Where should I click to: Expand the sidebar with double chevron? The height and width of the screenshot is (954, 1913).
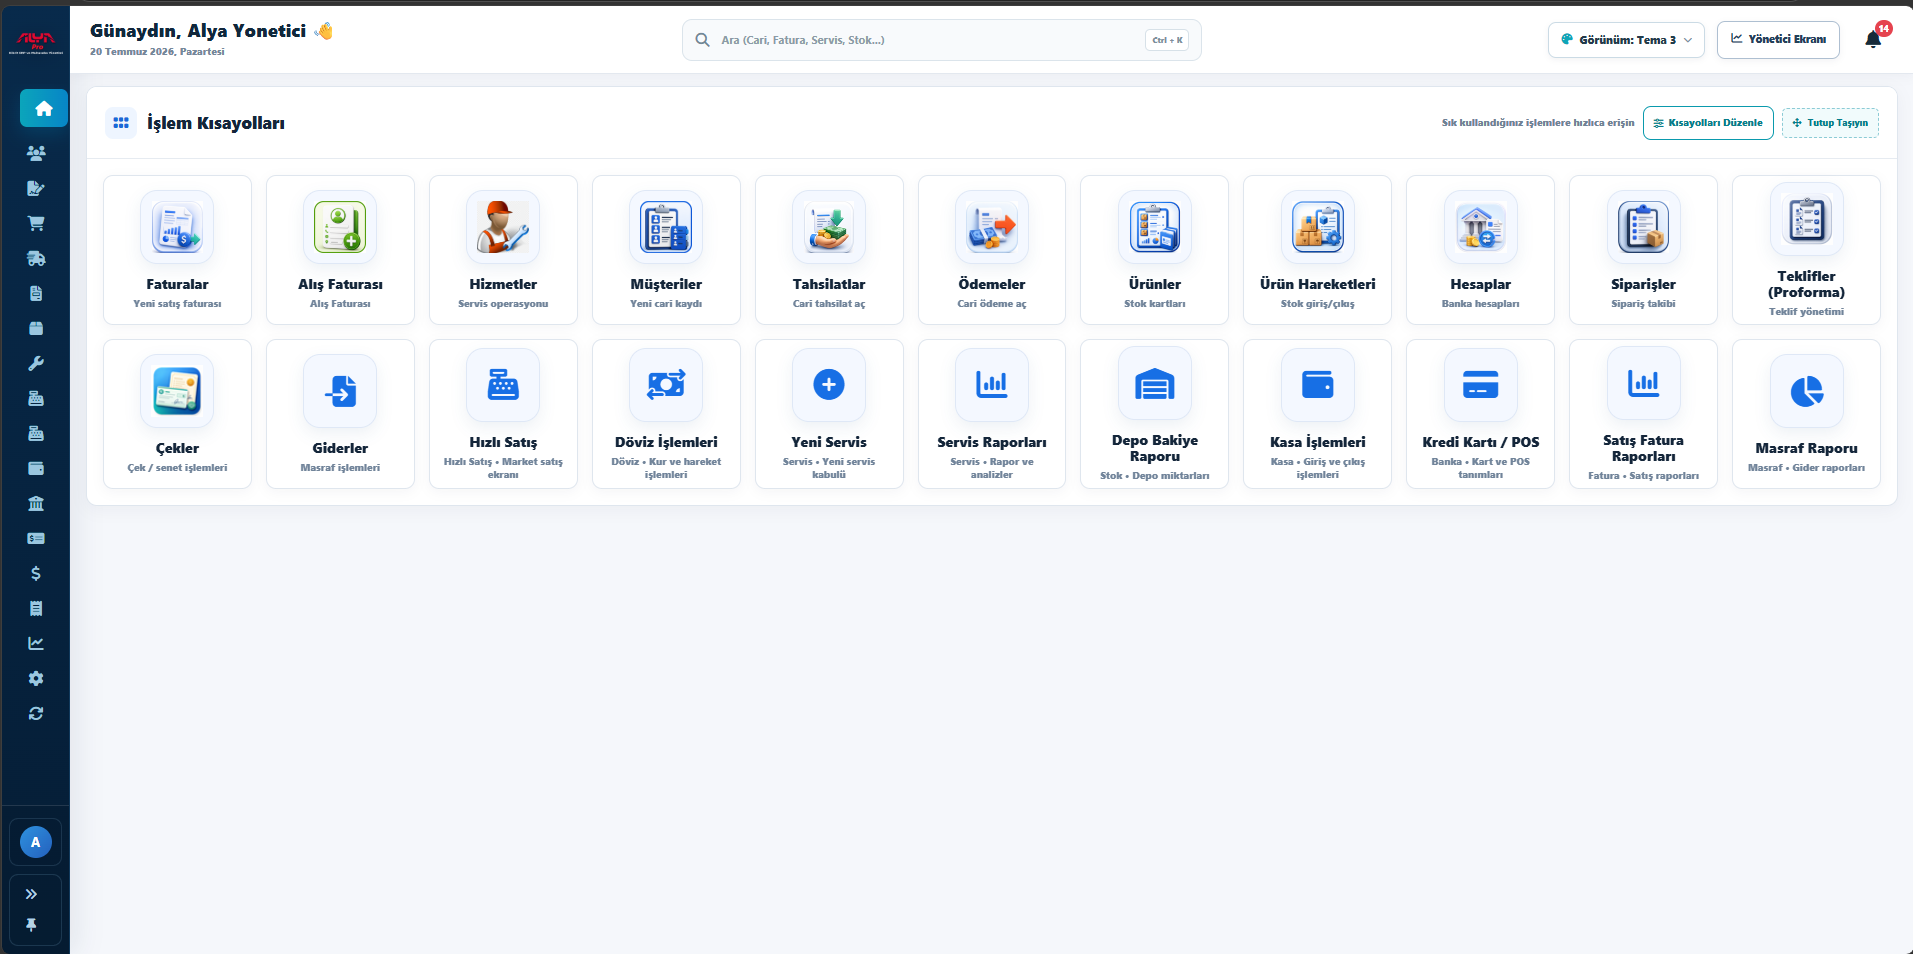[31, 894]
